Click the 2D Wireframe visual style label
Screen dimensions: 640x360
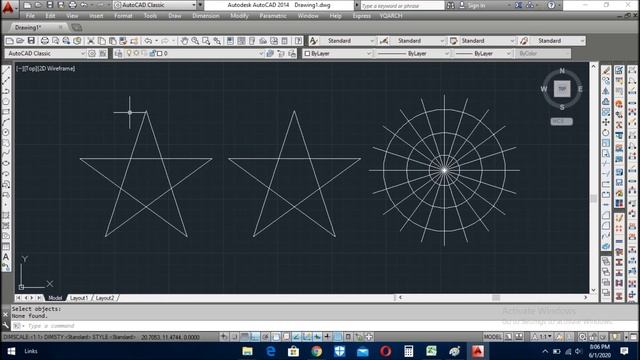(56, 69)
